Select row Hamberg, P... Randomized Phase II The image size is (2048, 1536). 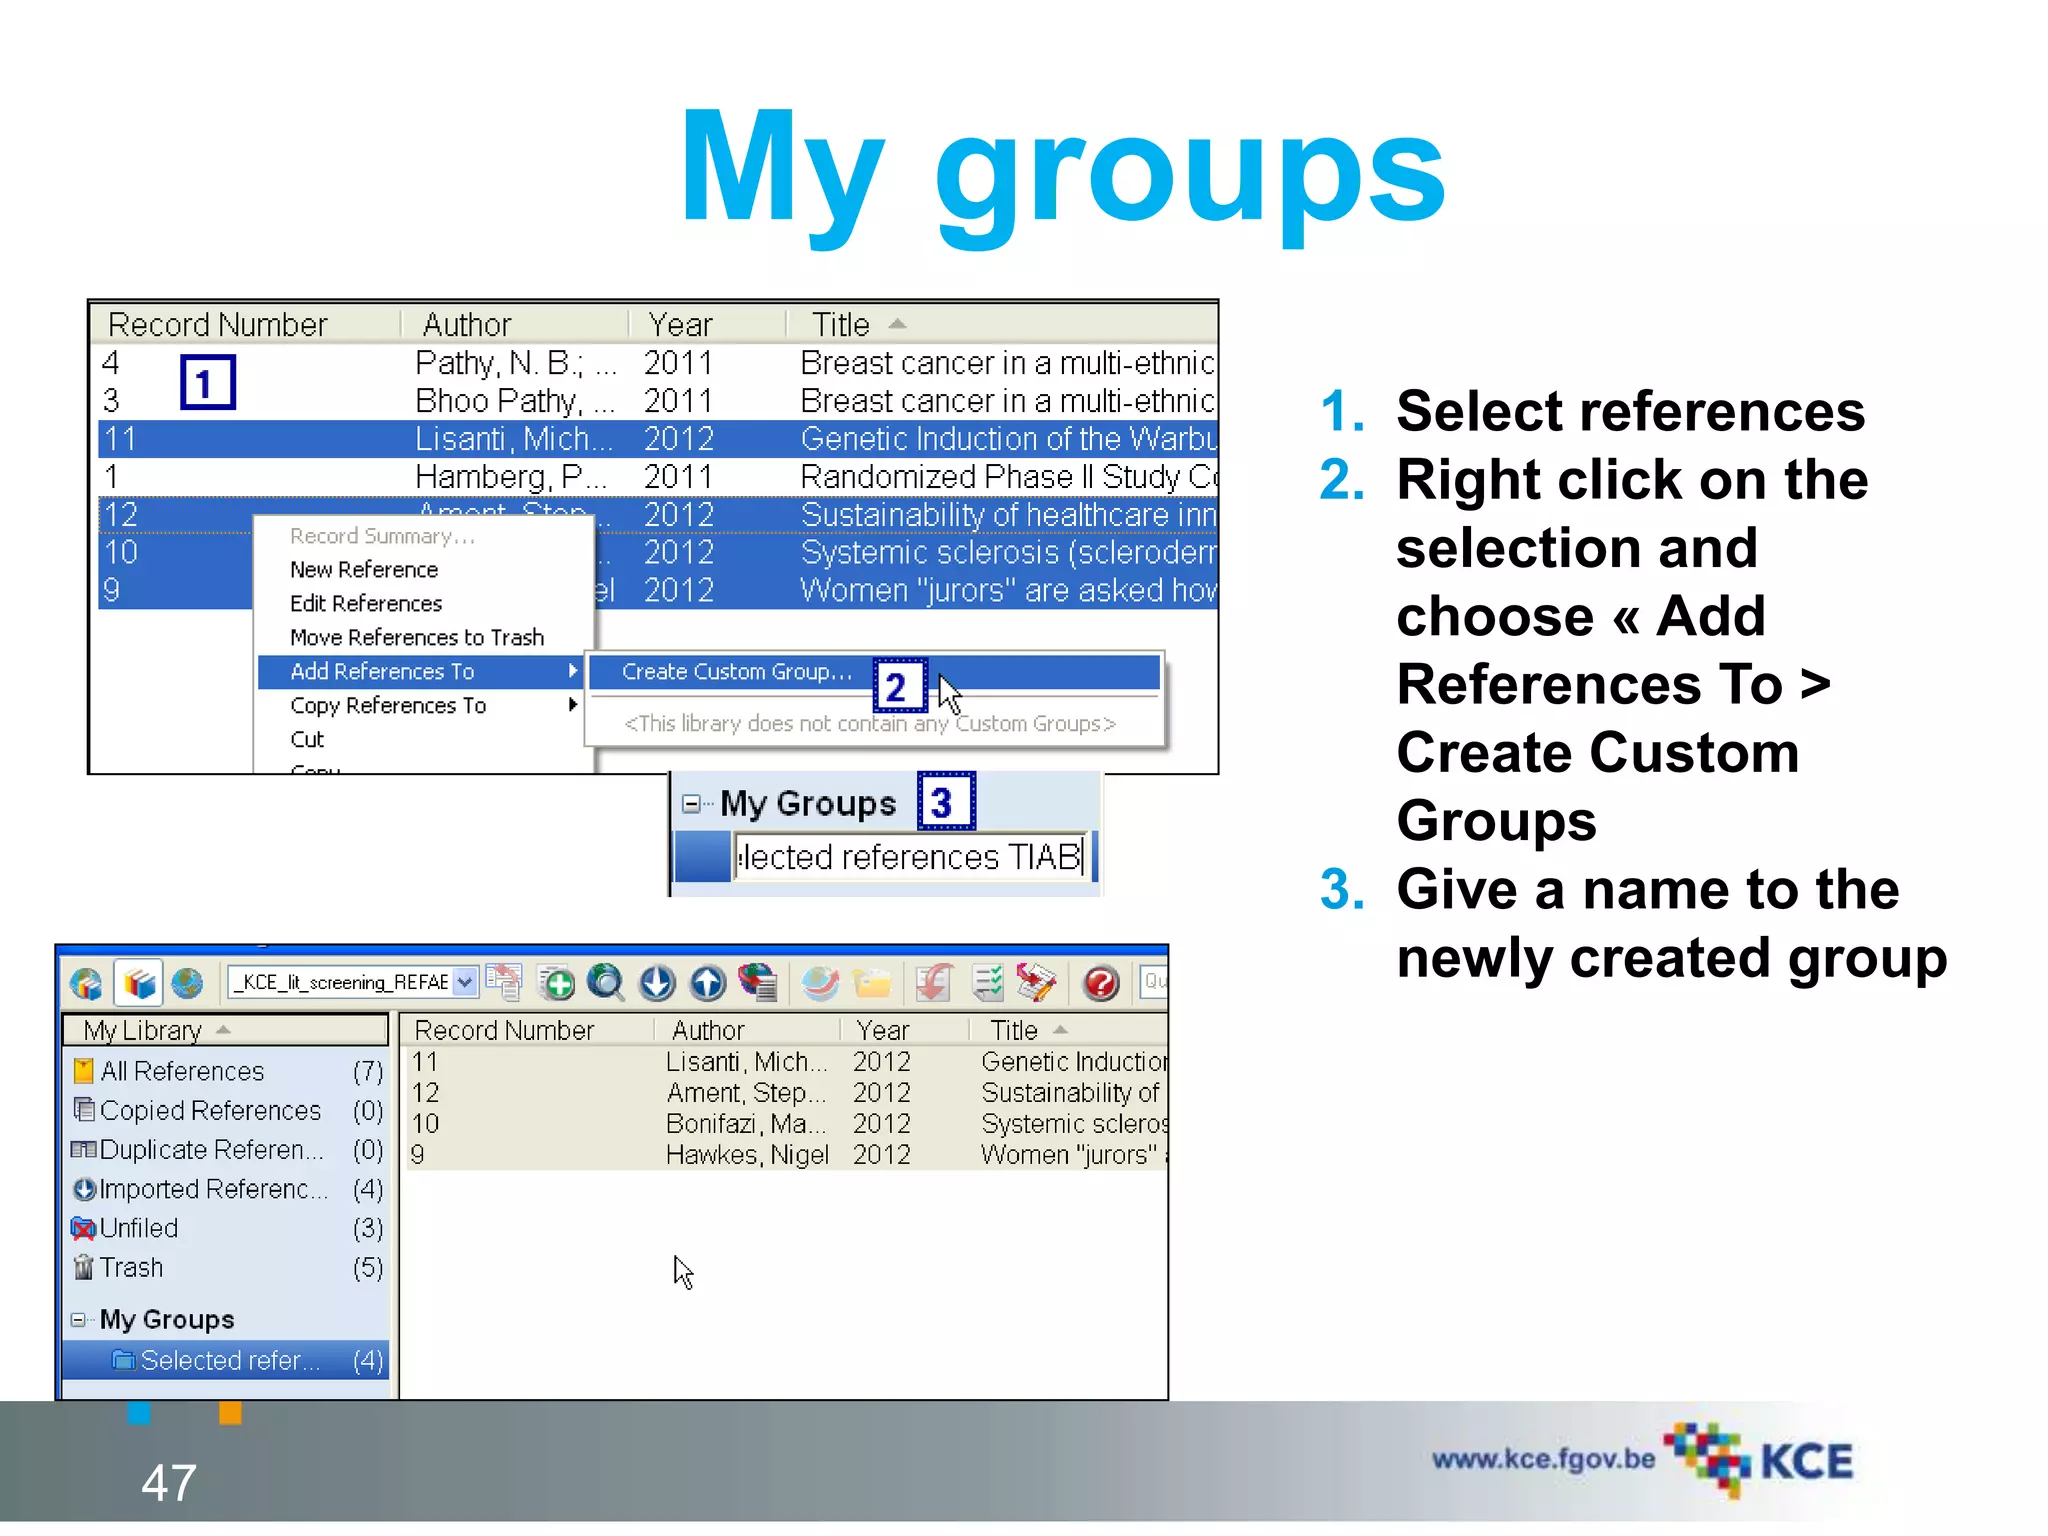(x=657, y=477)
